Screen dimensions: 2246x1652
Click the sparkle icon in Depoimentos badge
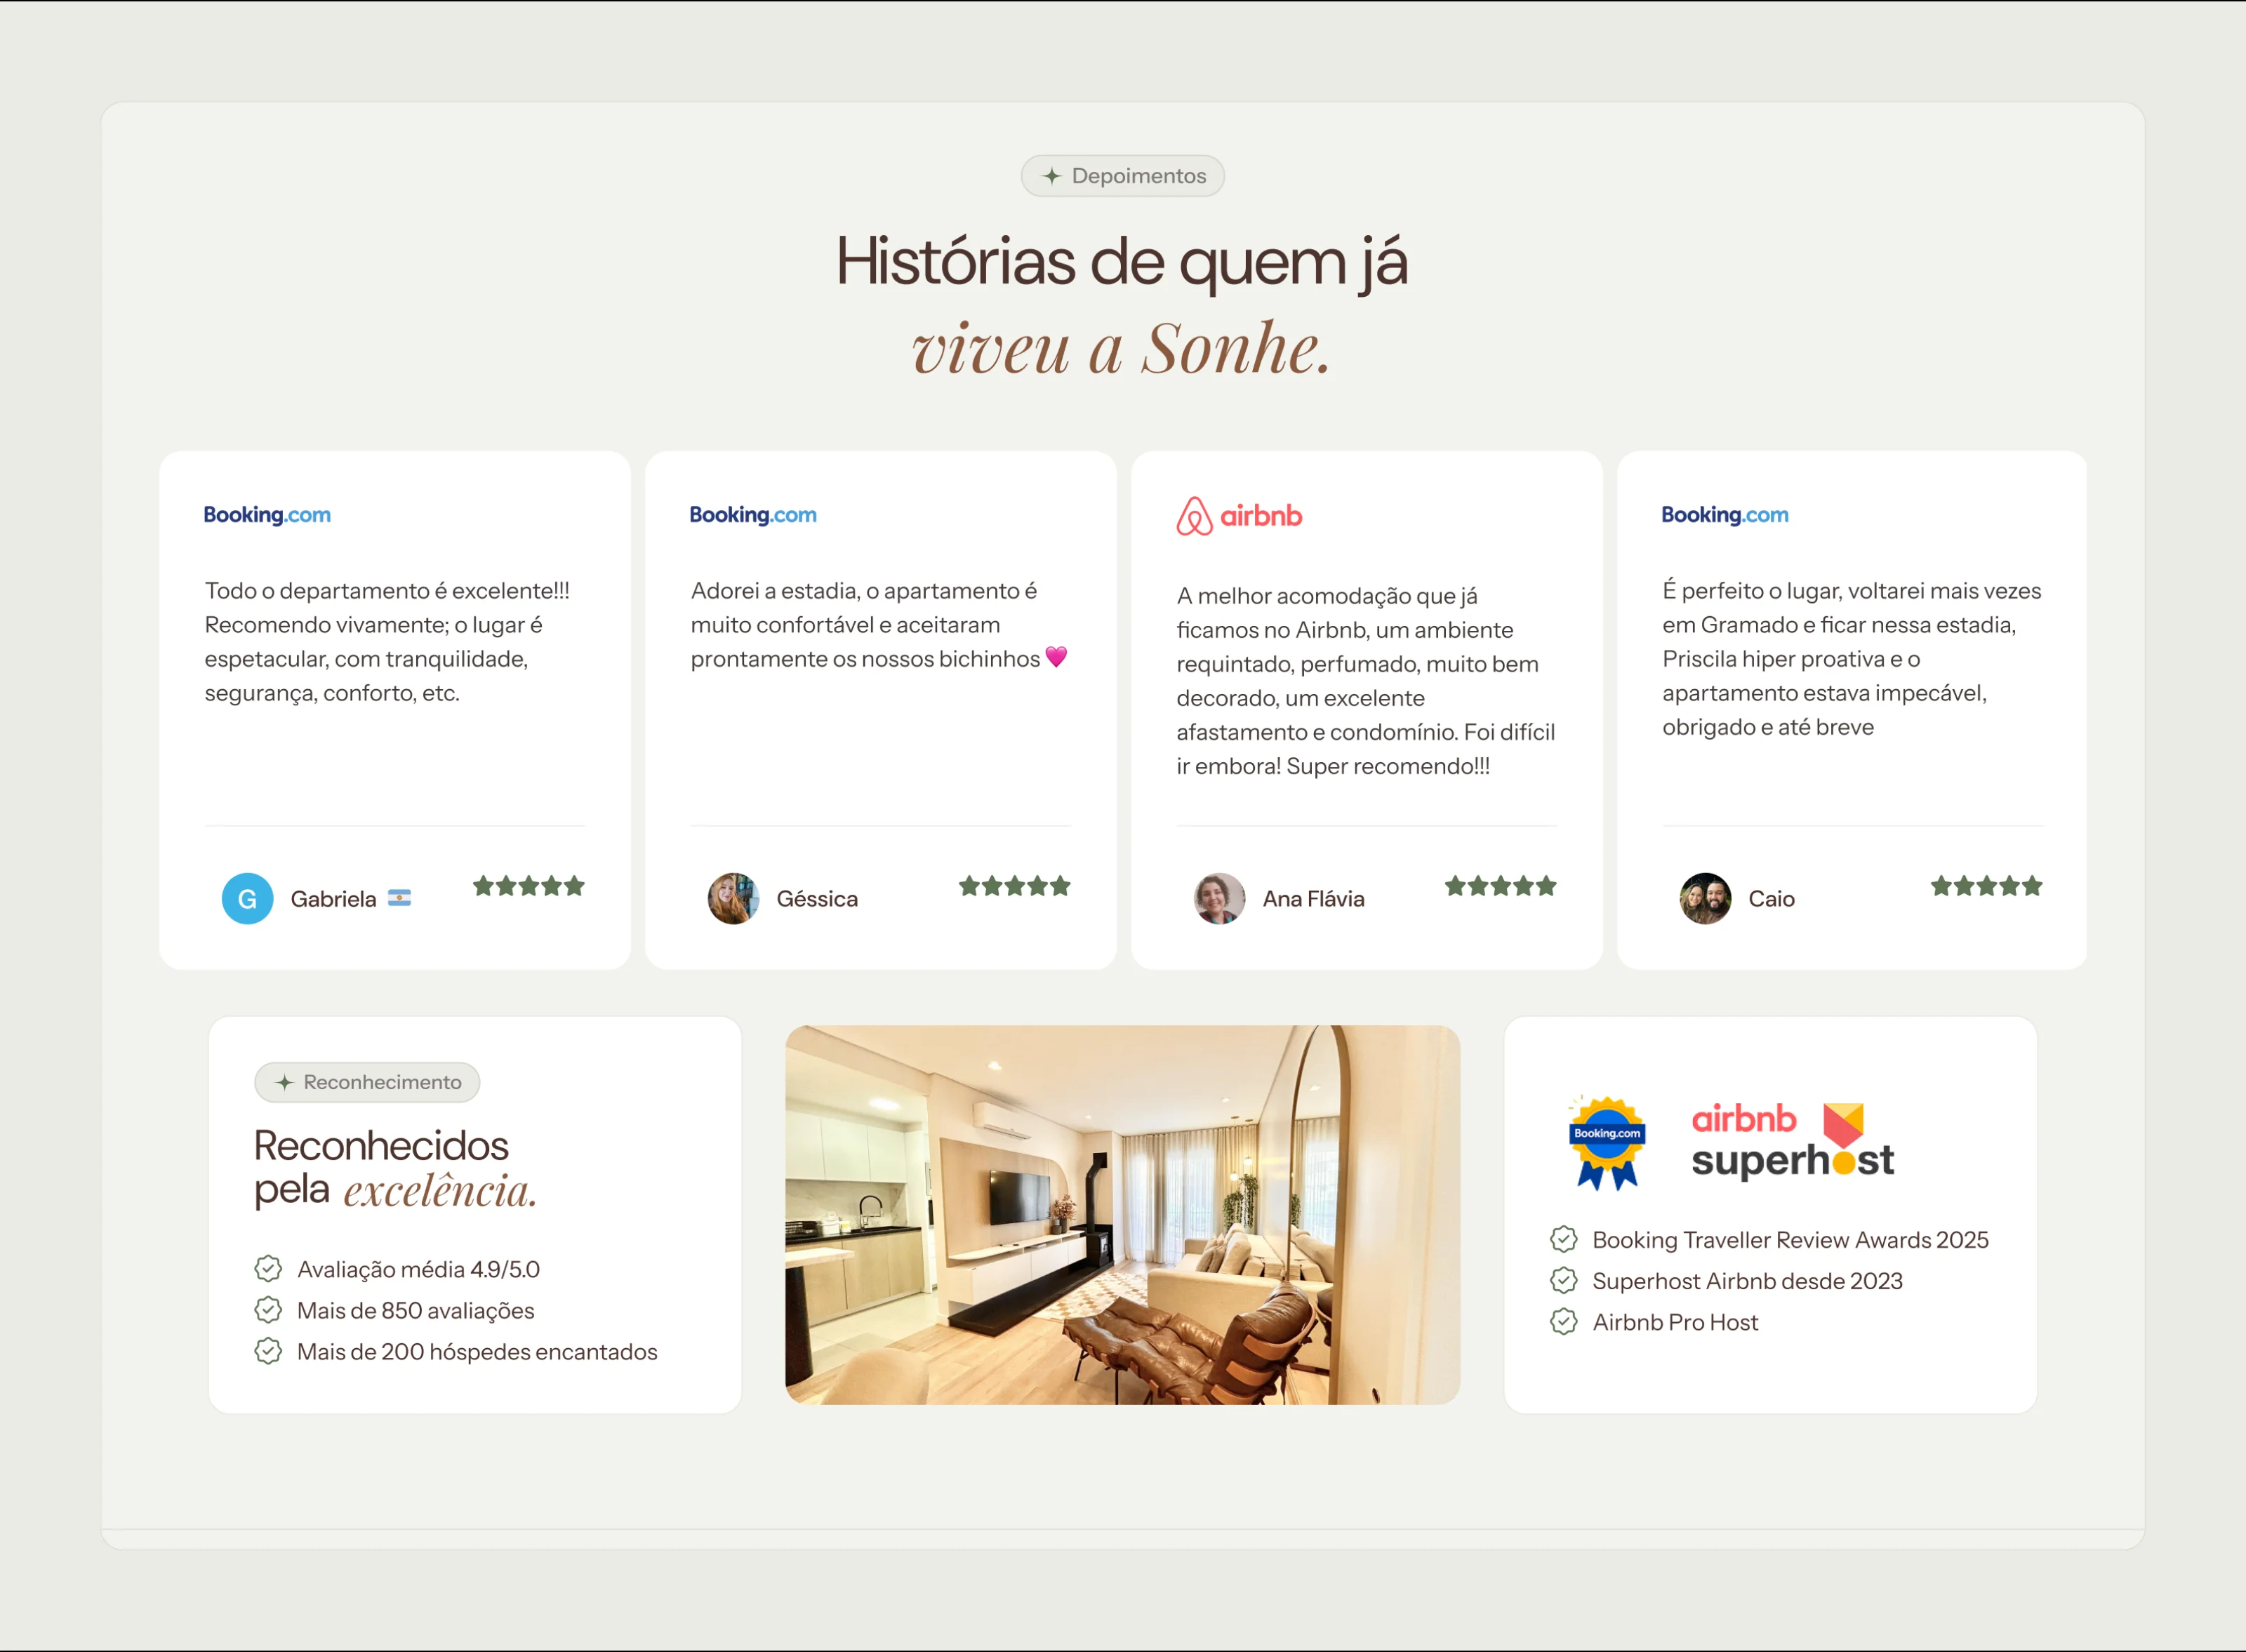1051,176
